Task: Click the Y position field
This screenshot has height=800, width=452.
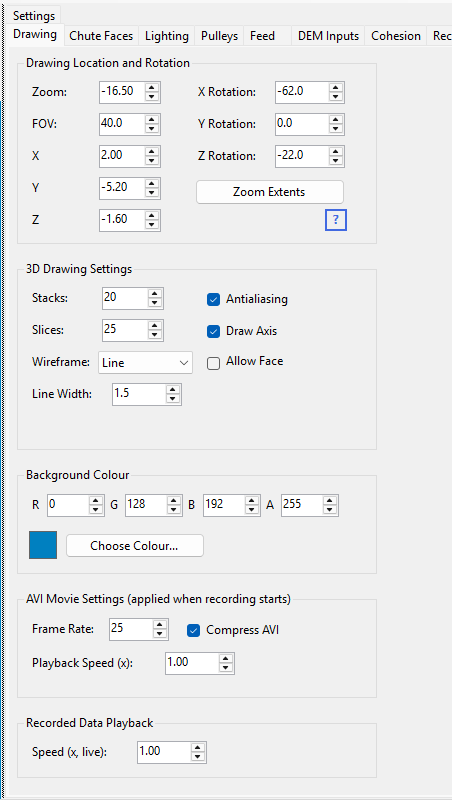Action: 122,188
